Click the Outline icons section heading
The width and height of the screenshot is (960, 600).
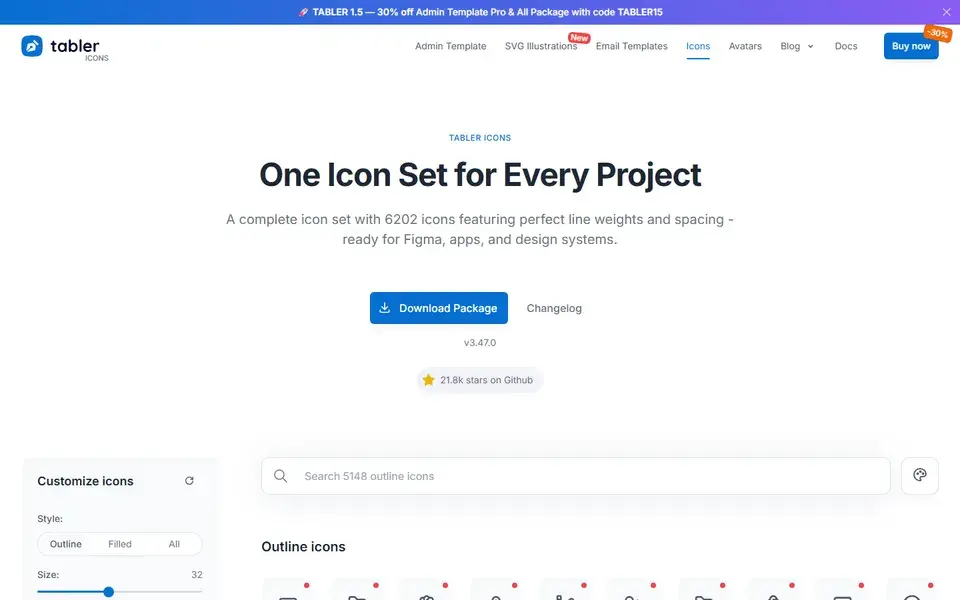coord(303,547)
